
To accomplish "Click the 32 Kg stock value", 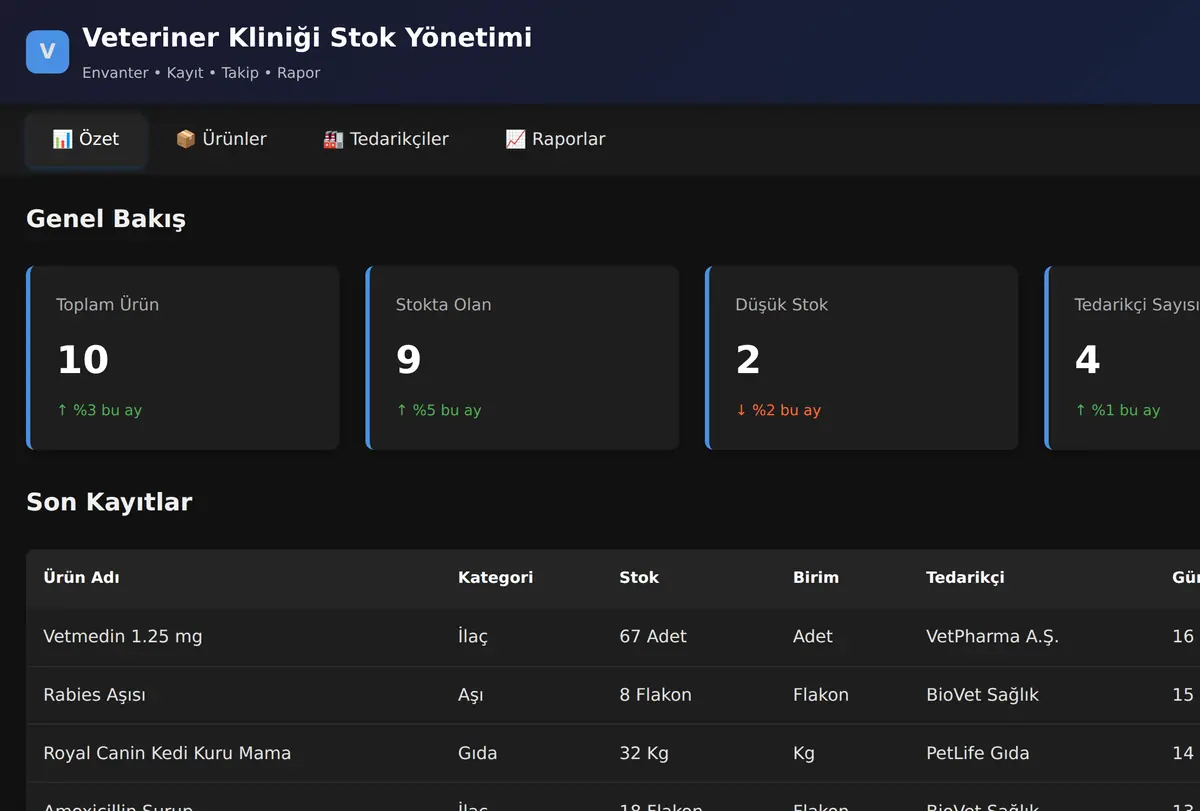I will click(x=644, y=753).
